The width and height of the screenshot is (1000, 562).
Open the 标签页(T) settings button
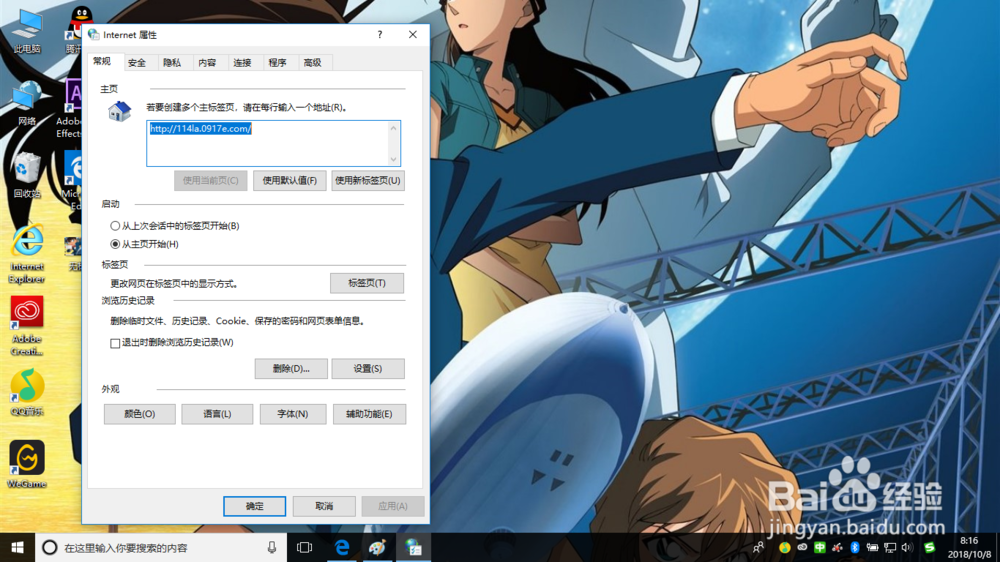pos(367,283)
